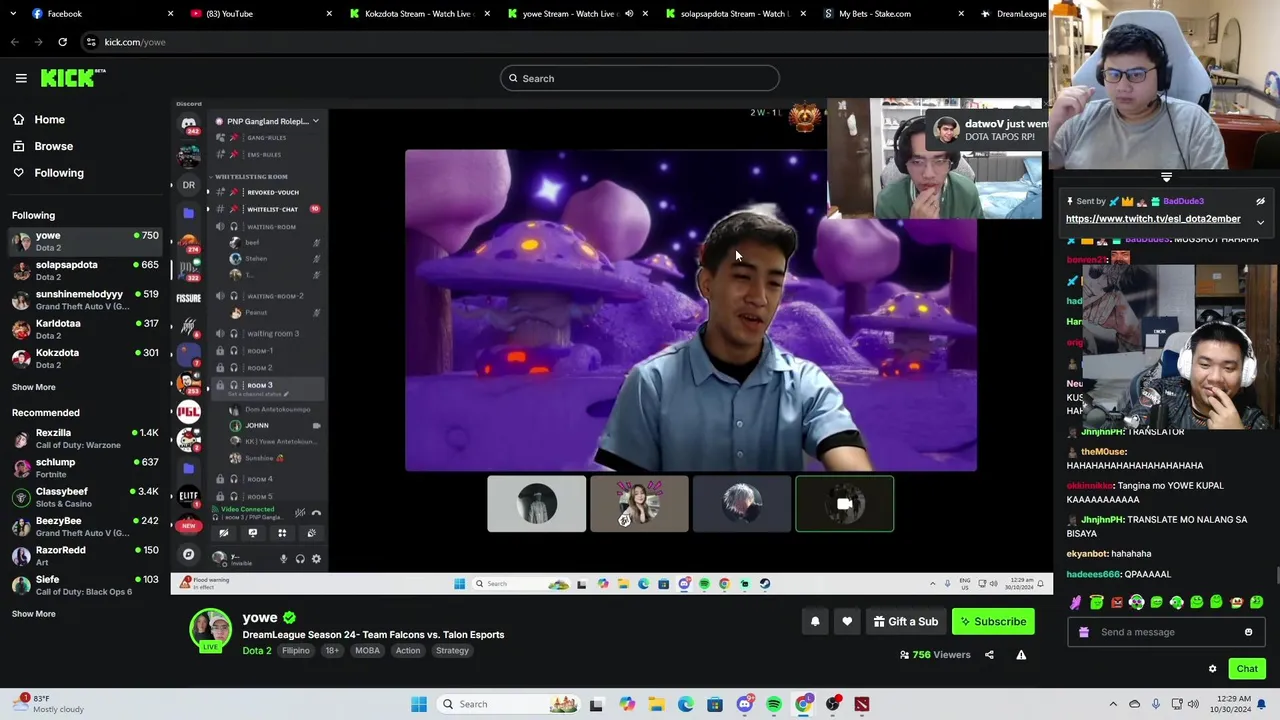Open gift icon in chat input
1280x720 pixels.
(1083, 632)
